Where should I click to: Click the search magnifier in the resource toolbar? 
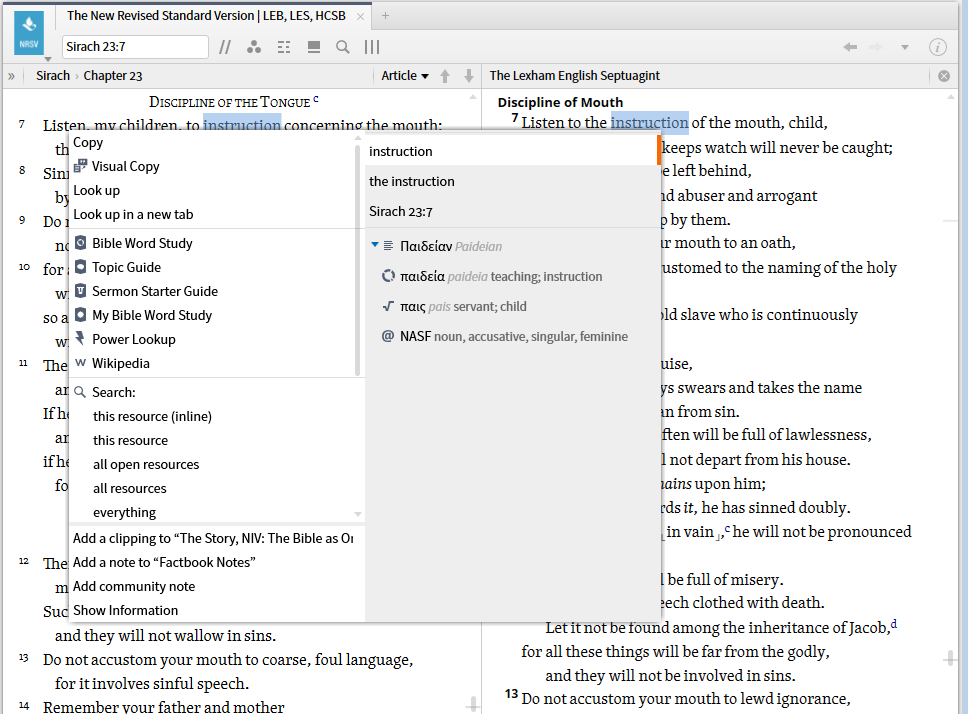click(x=341, y=46)
